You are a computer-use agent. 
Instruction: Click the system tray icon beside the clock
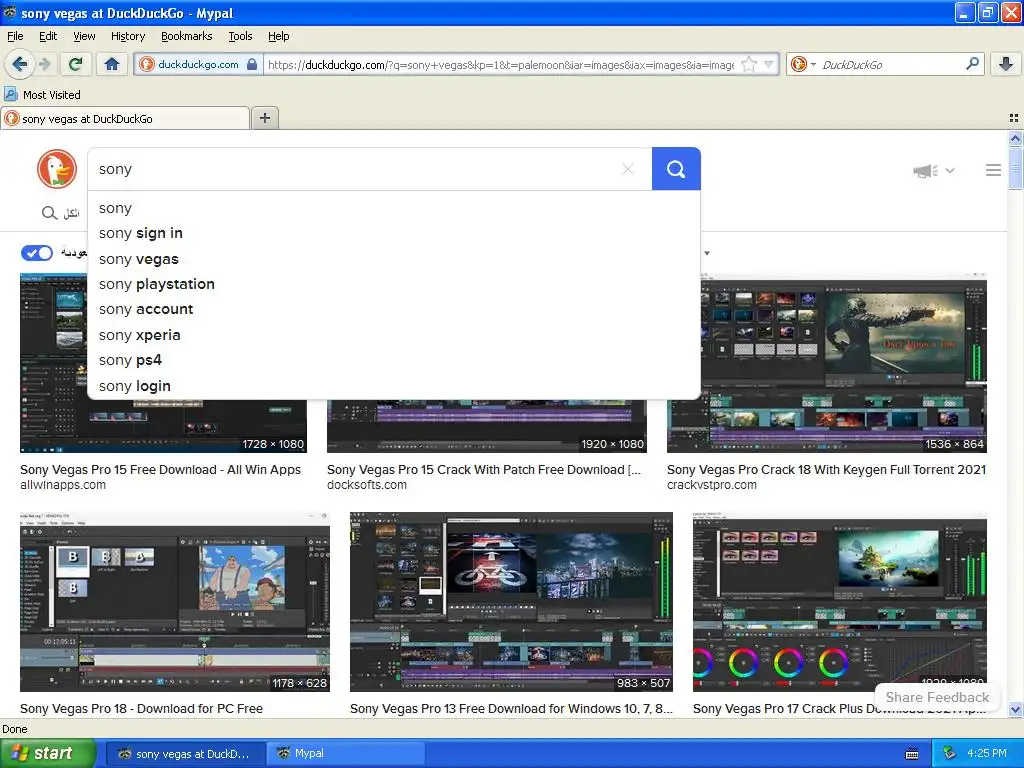point(949,754)
